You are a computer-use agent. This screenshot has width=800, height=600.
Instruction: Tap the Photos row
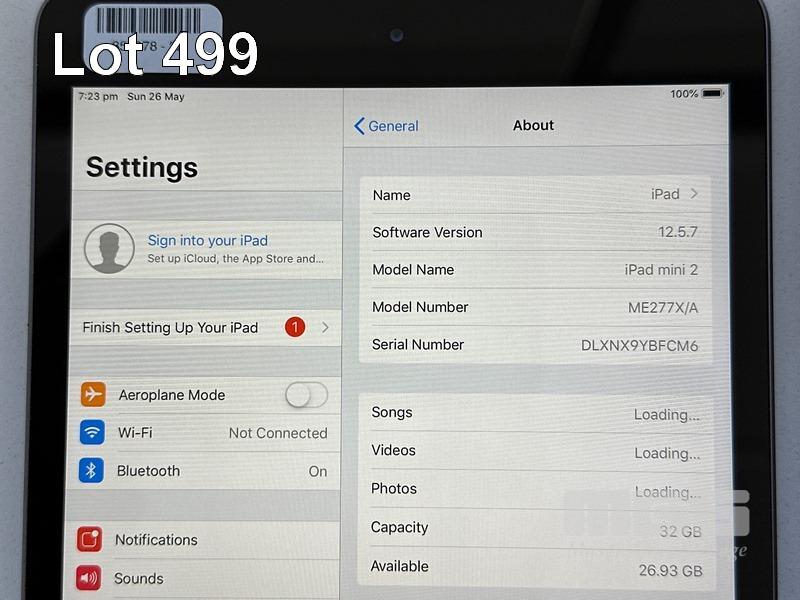click(x=536, y=489)
